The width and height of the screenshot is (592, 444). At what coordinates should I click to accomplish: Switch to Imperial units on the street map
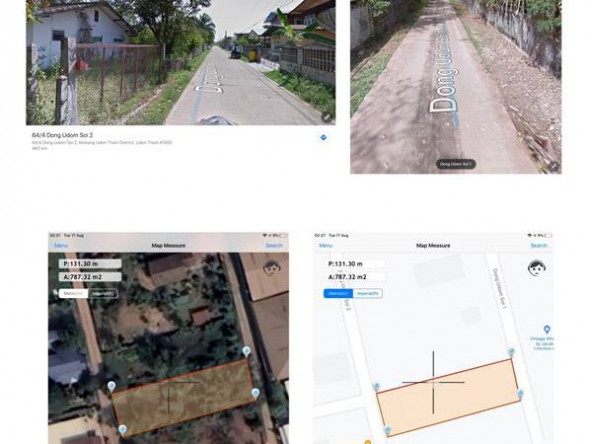(x=368, y=293)
